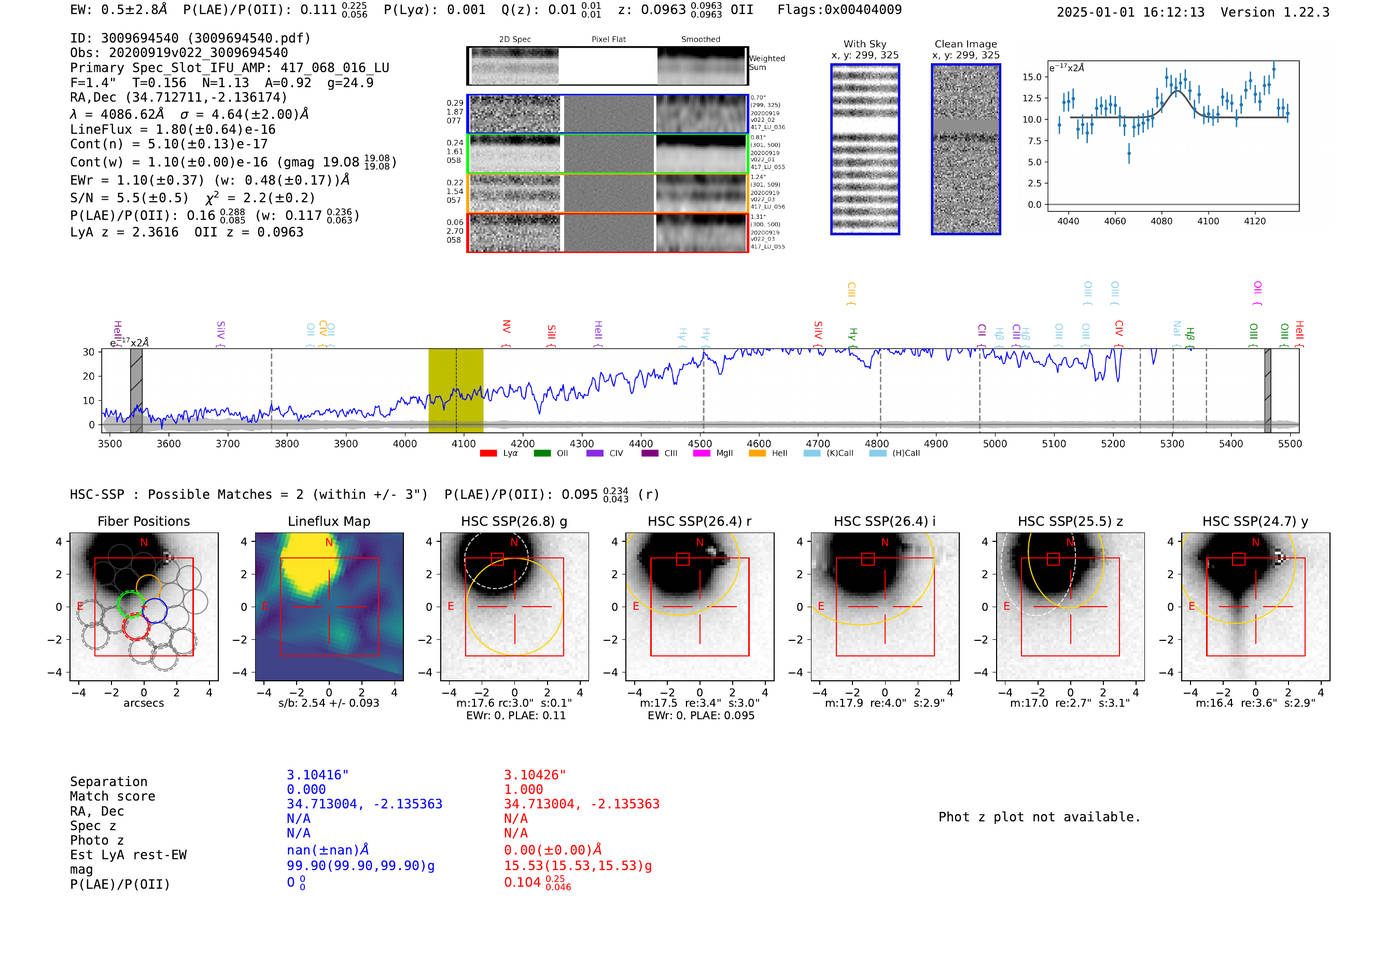
Task: Click the Cont(w) gmag 19.08 line
Action: (x=233, y=161)
